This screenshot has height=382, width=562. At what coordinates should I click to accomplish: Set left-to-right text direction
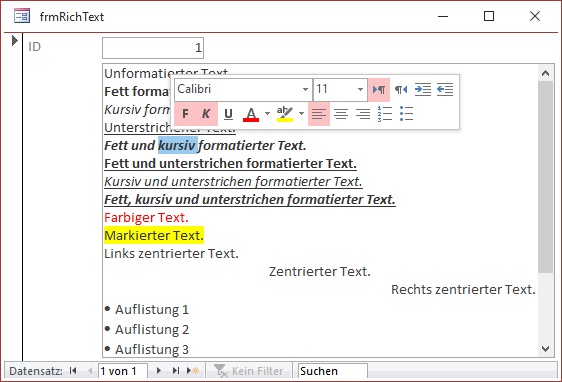[x=379, y=89]
